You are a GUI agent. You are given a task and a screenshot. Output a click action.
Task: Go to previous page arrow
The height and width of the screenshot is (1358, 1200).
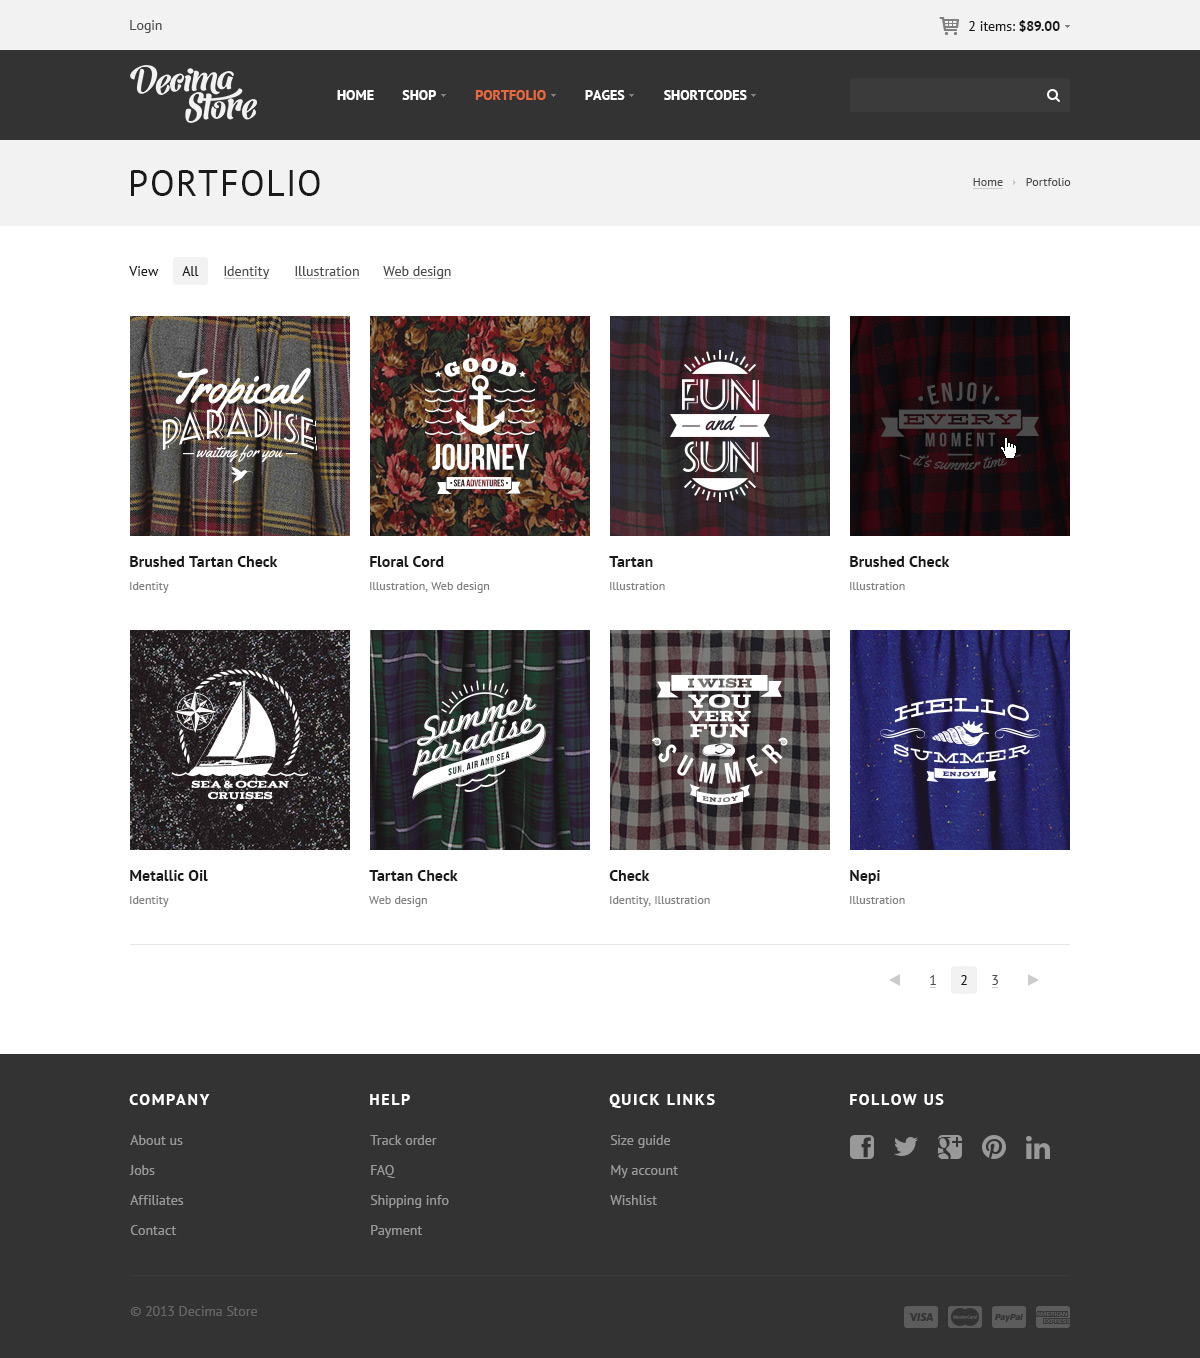coord(895,980)
